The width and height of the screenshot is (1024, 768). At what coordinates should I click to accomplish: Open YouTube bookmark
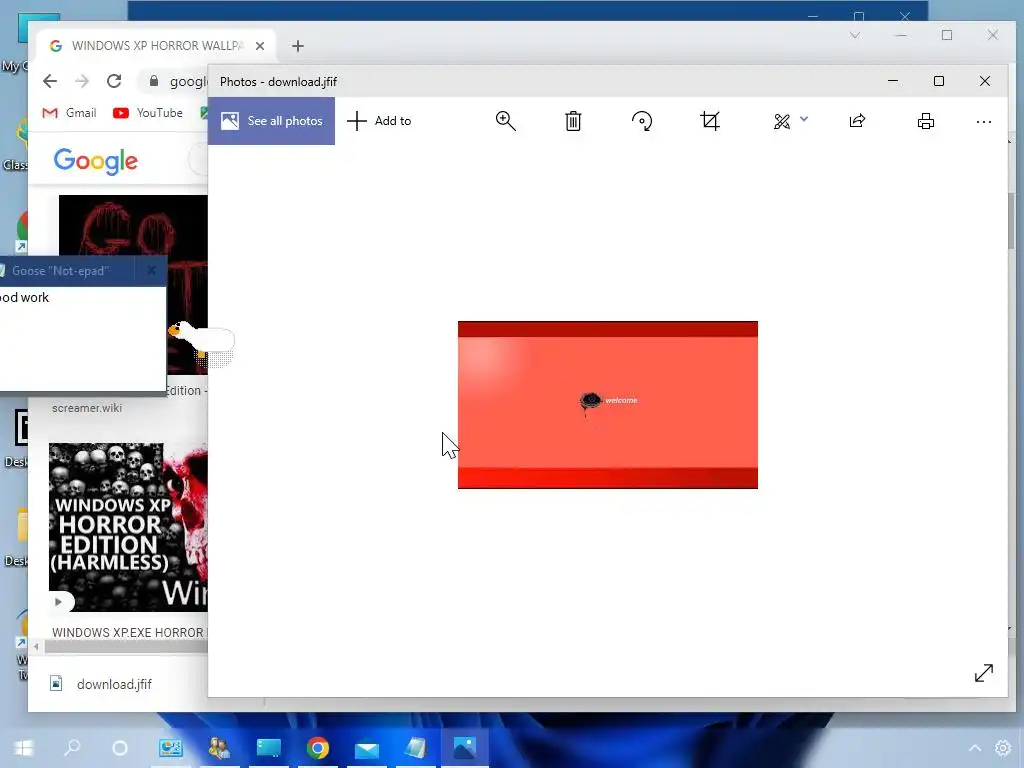pos(148,113)
